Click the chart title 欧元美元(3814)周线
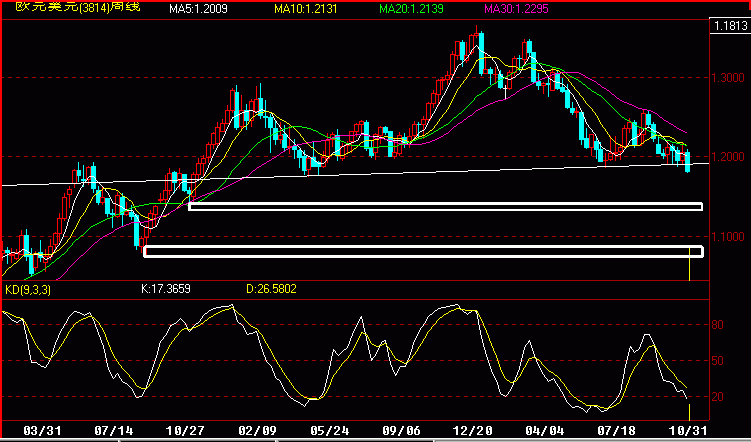The height and width of the screenshot is (442, 751). (x=78, y=7)
